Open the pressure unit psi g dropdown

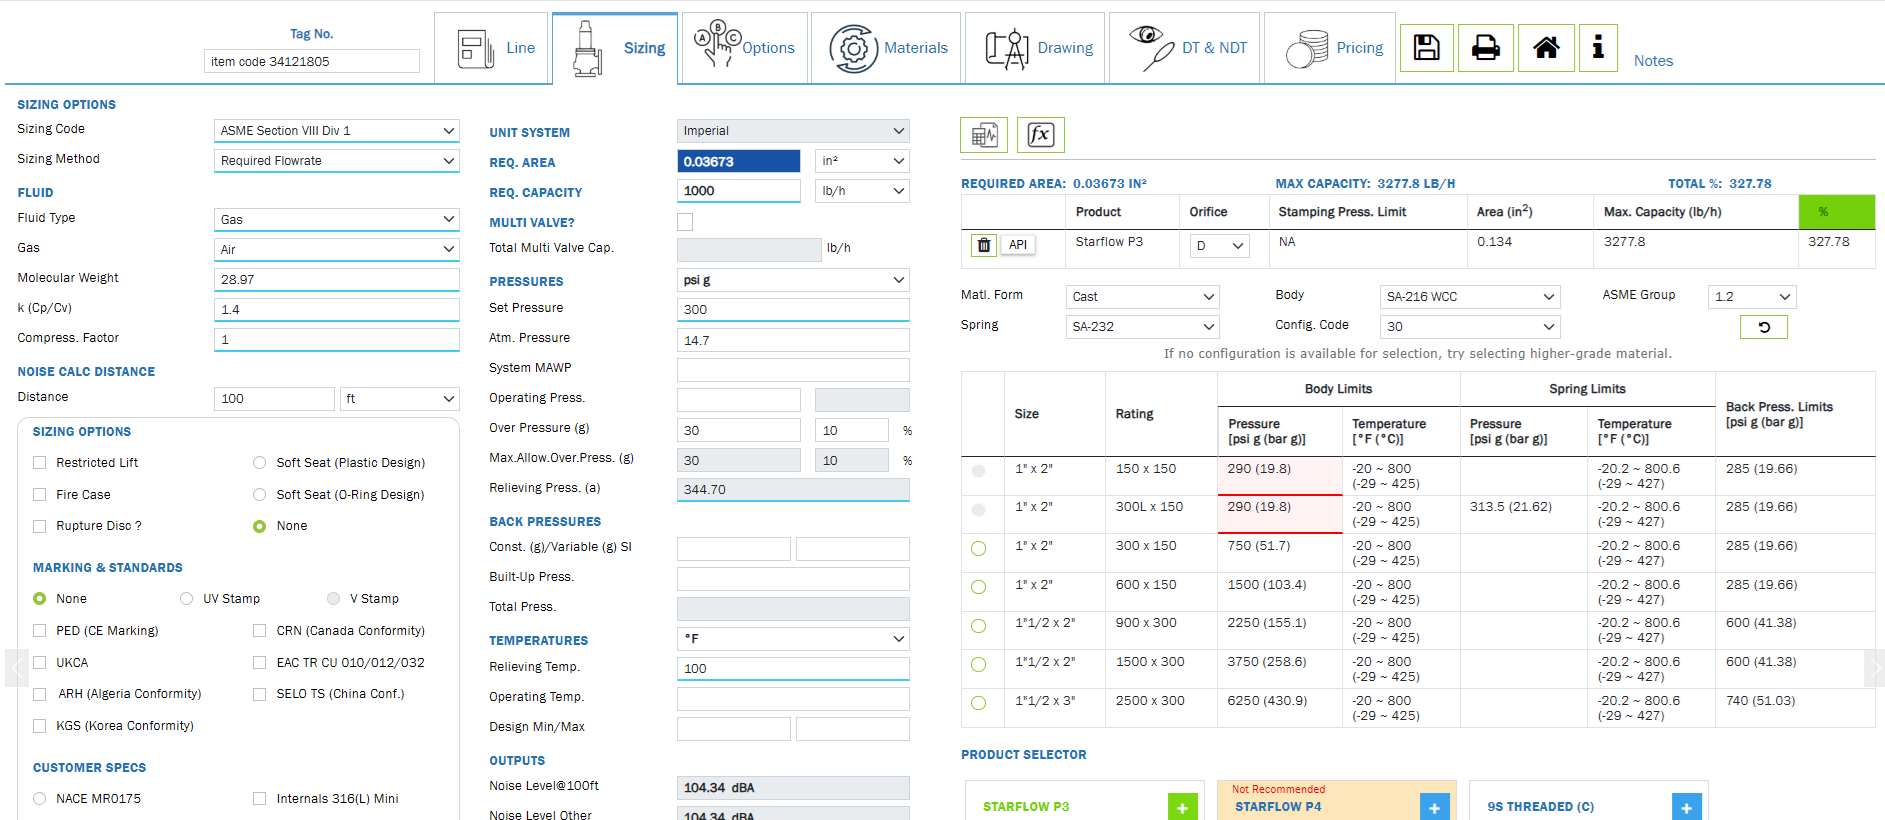[793, 280]
